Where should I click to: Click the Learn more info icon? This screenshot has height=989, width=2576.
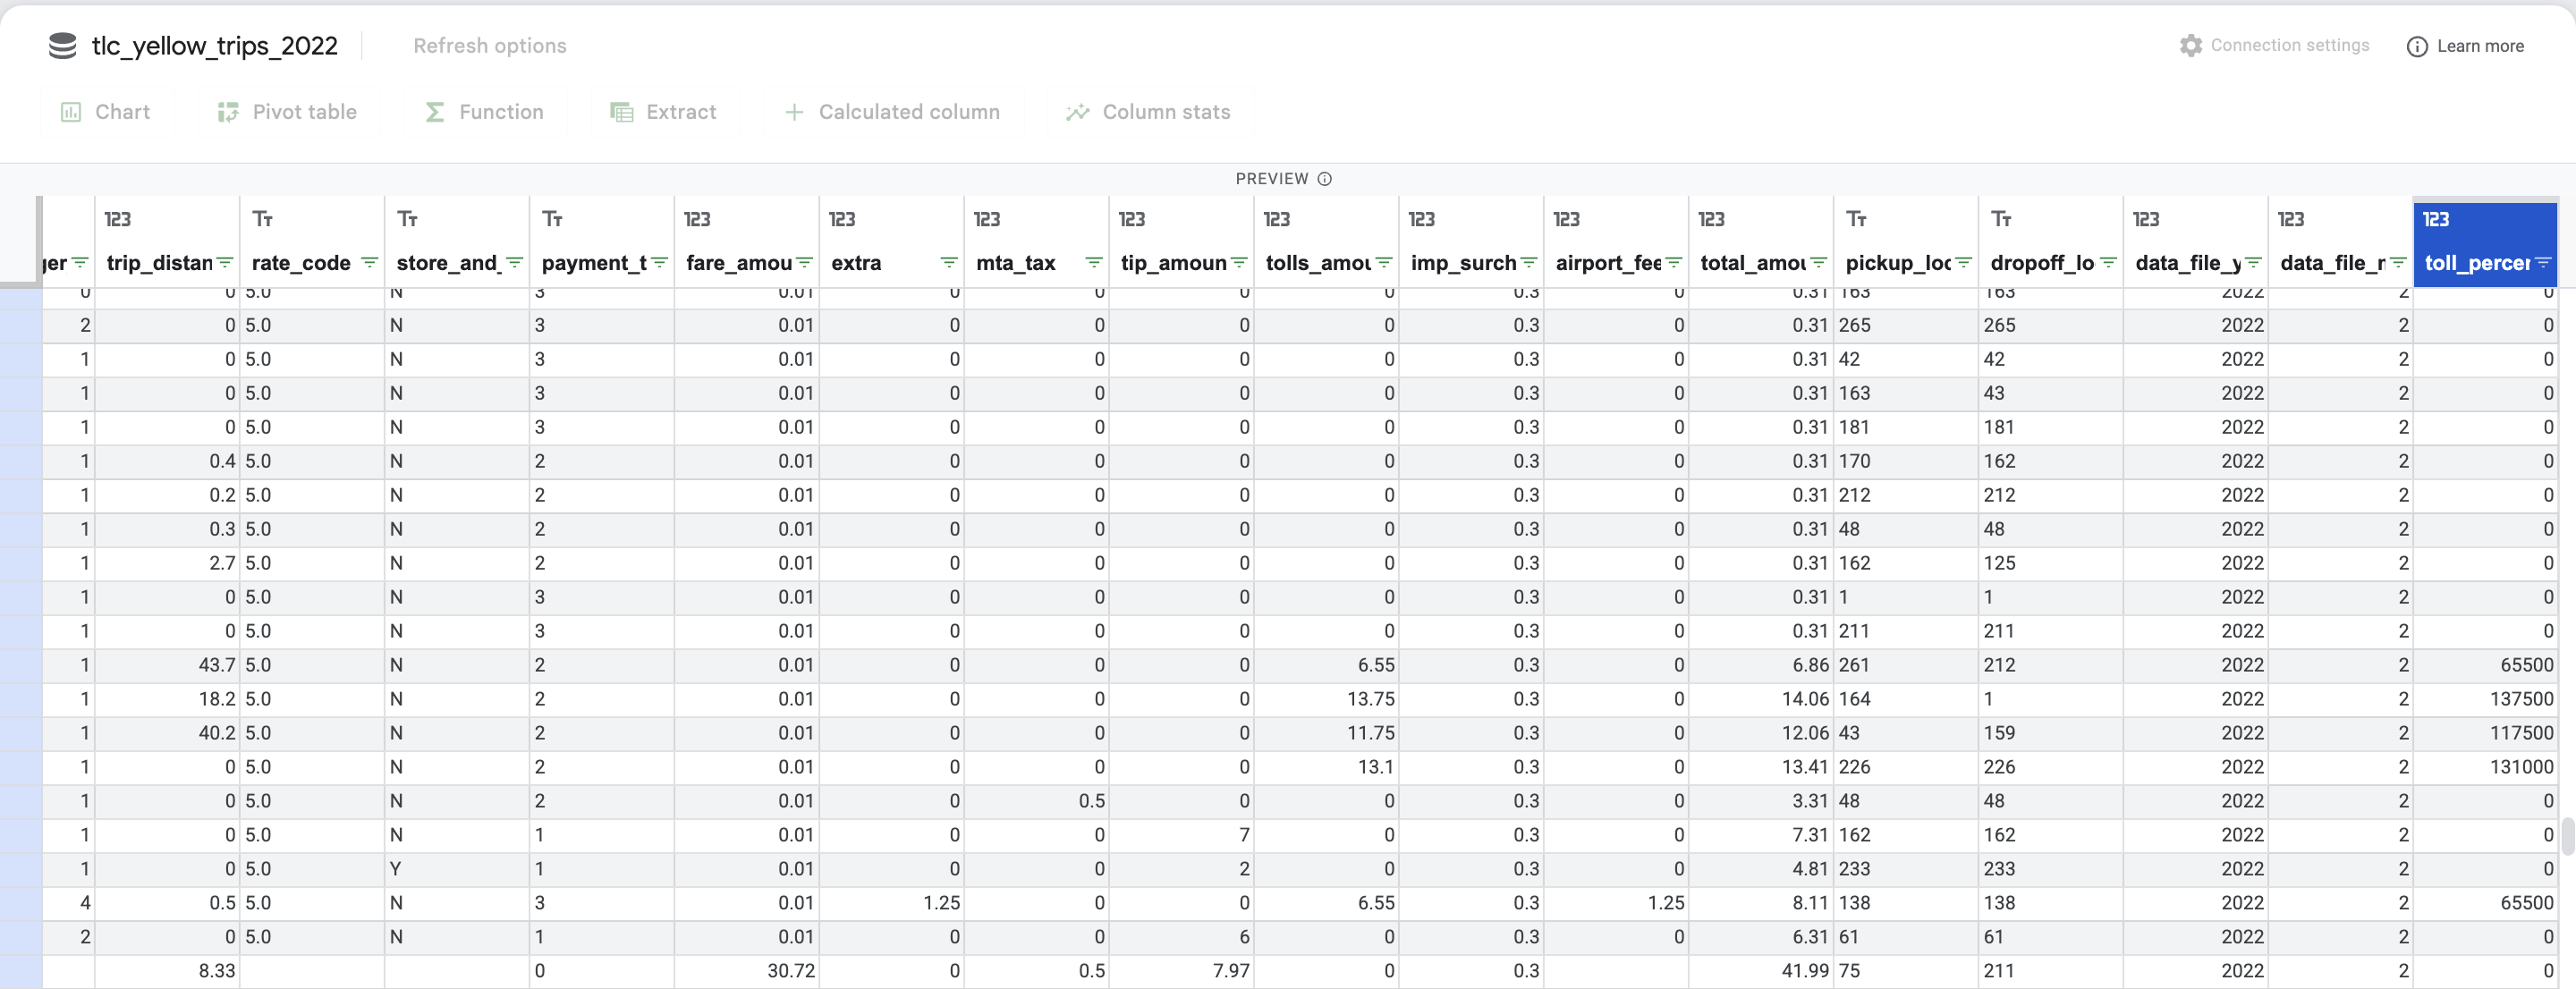coord(2416,47)
